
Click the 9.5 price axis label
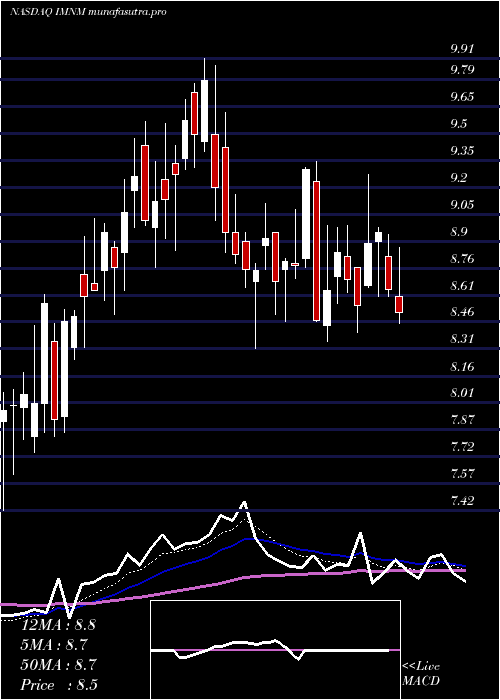(459, 124)
